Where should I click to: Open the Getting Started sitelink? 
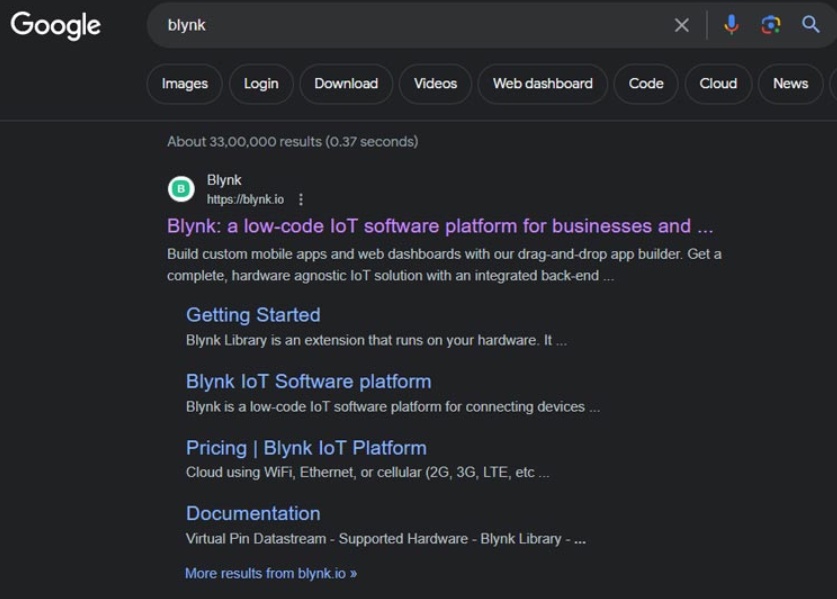coord(253,315)
